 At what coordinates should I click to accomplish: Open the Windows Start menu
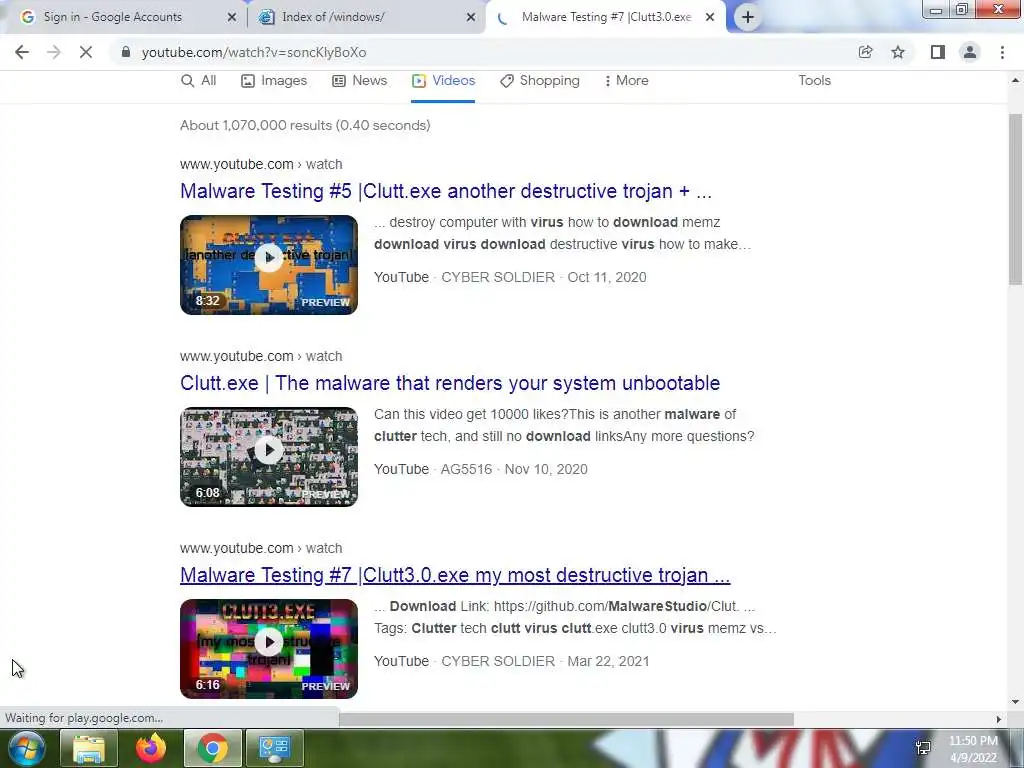coord(27,748)
